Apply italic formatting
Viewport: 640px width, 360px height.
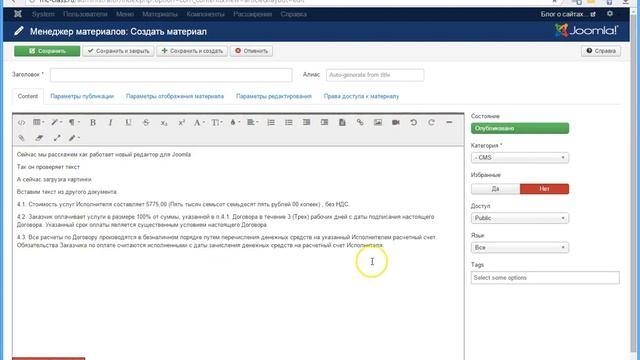(x=110, y=122)
